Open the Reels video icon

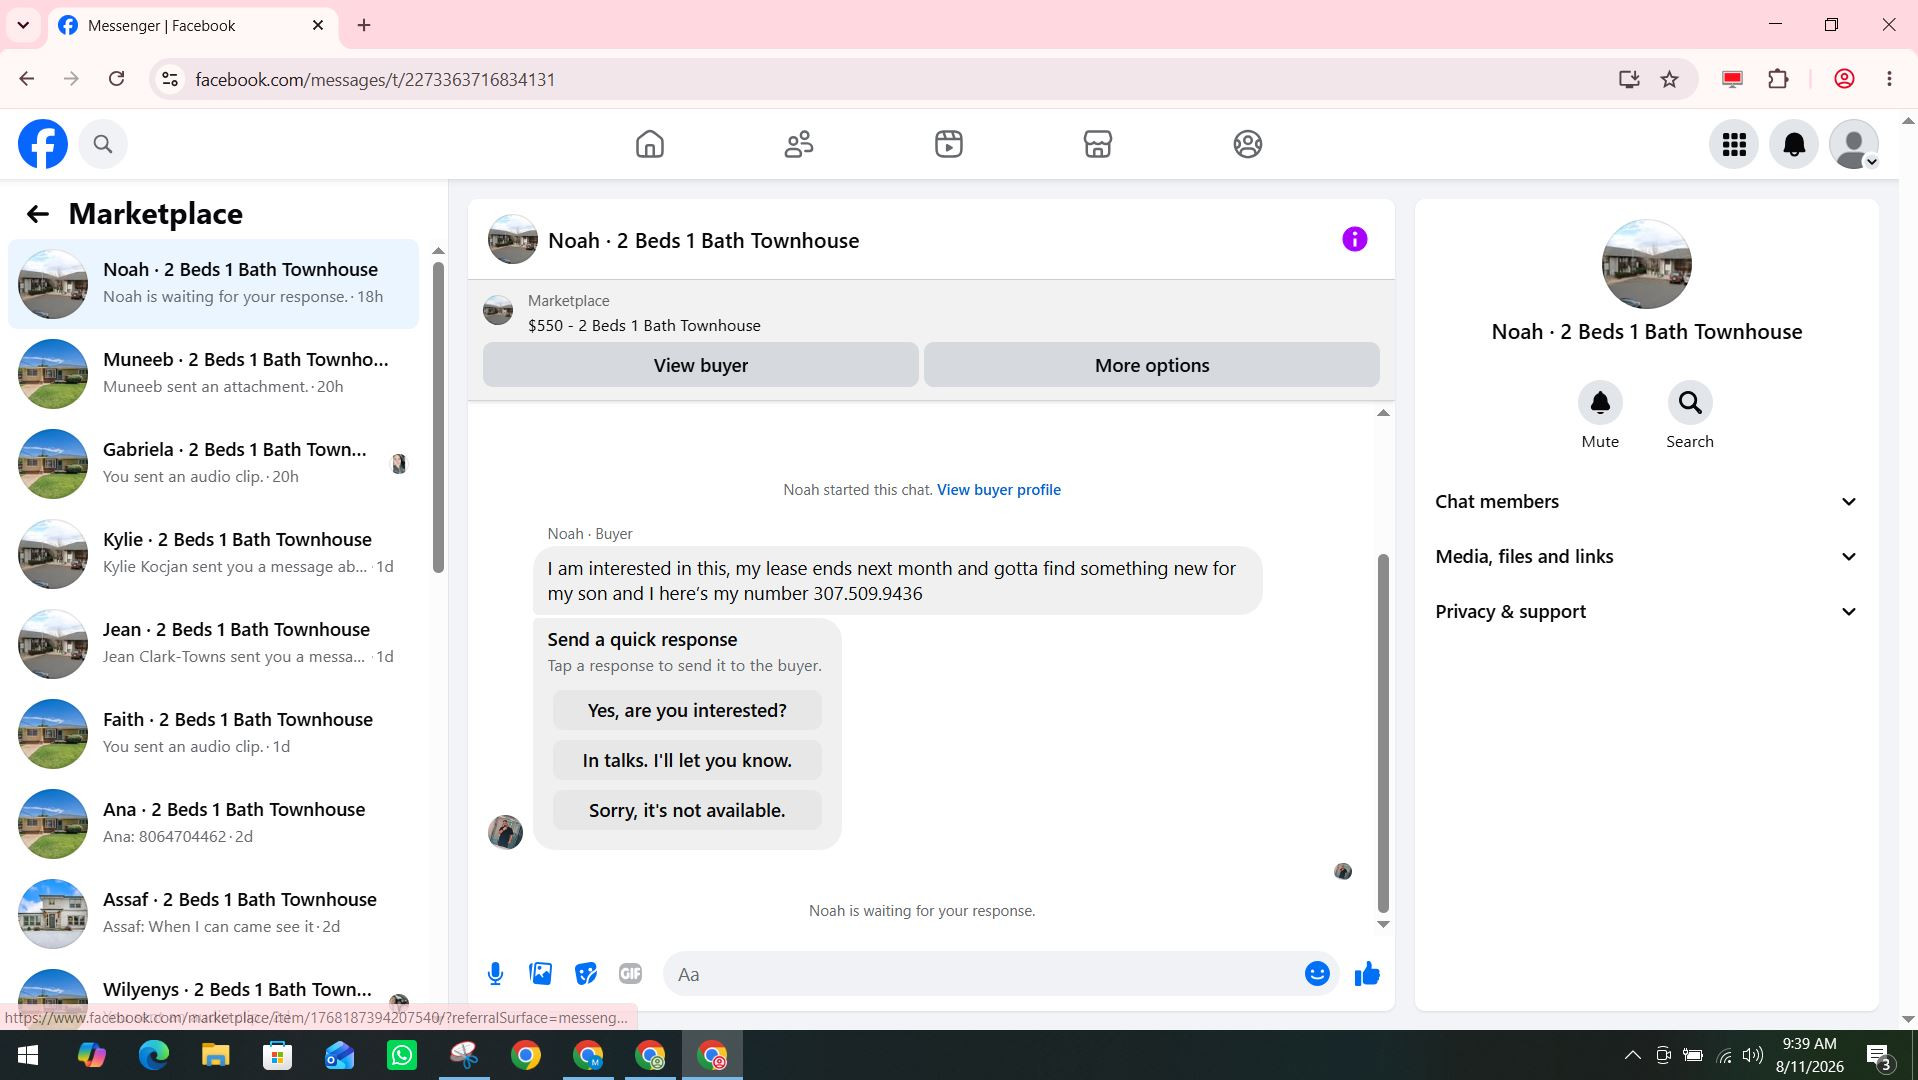[949, 144]
